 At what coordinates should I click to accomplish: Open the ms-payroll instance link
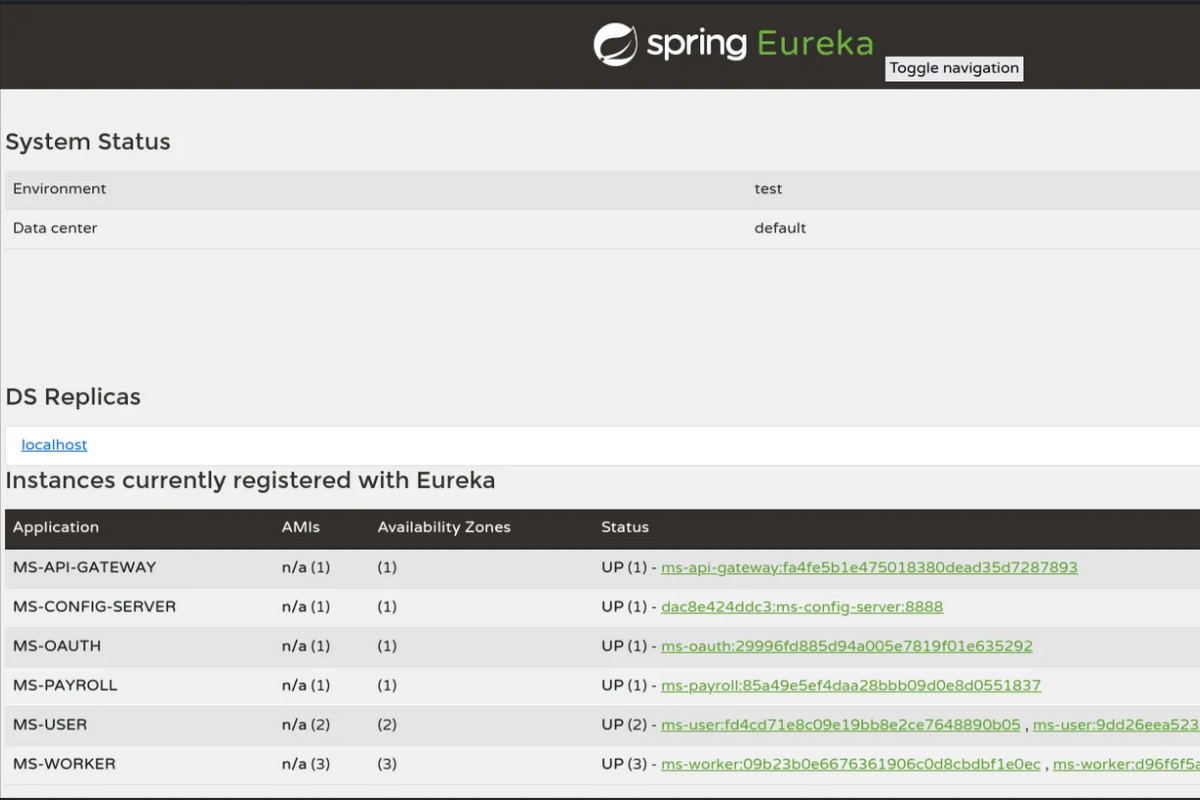tap(851, 686)
